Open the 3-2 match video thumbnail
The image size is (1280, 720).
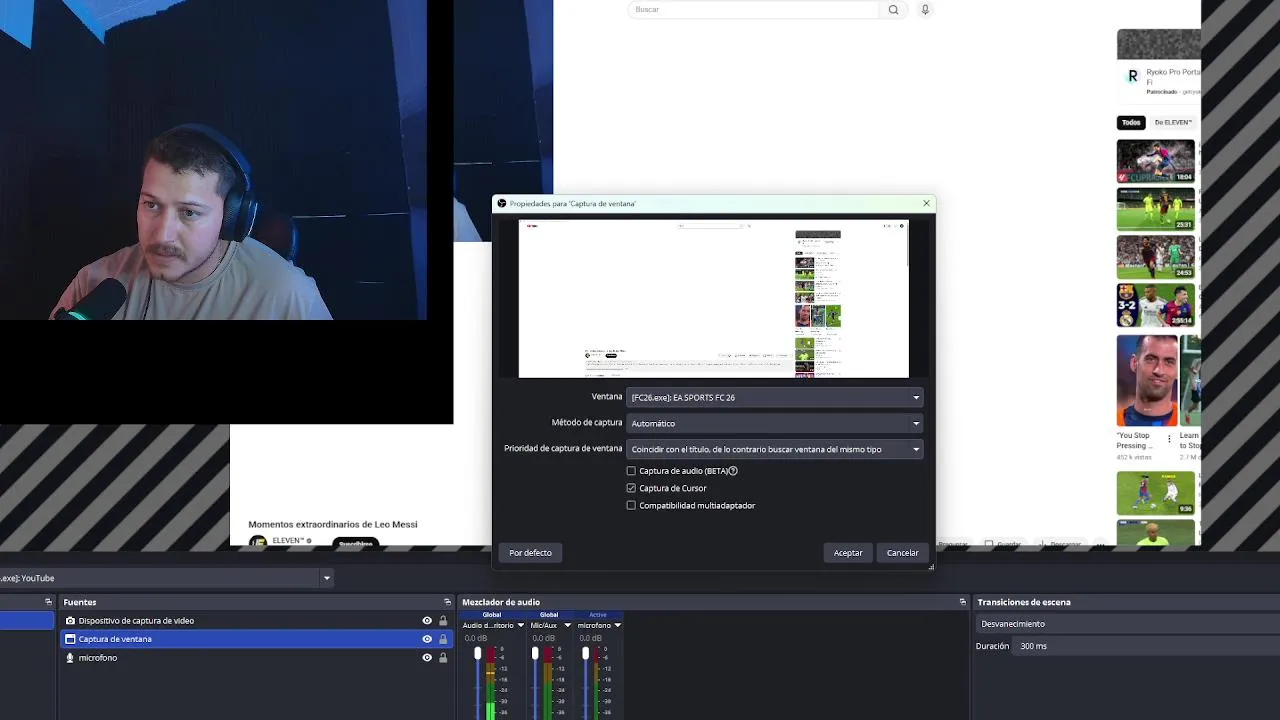(1155, 305)
